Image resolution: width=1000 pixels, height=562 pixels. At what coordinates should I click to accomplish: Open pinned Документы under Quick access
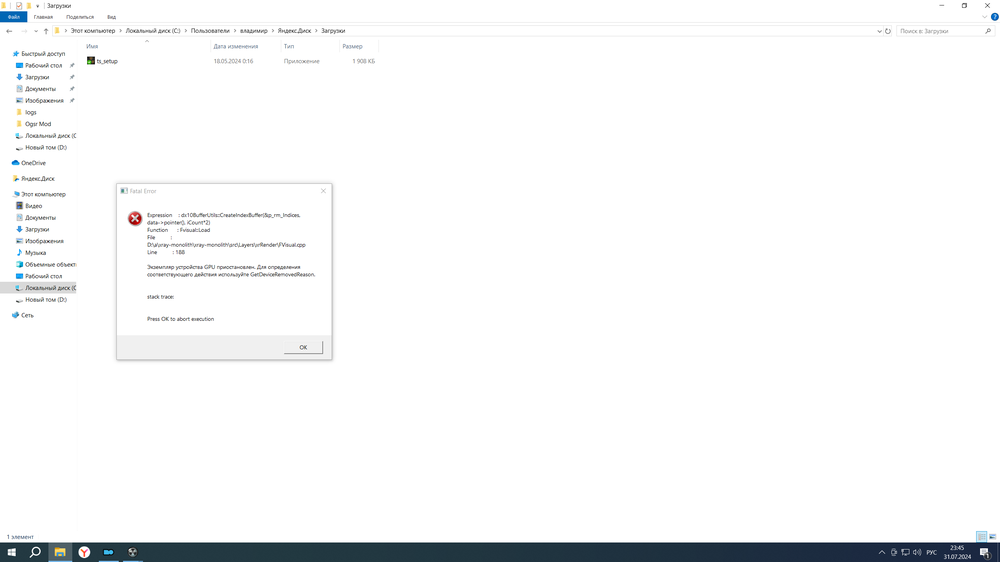tap(40, 89)
